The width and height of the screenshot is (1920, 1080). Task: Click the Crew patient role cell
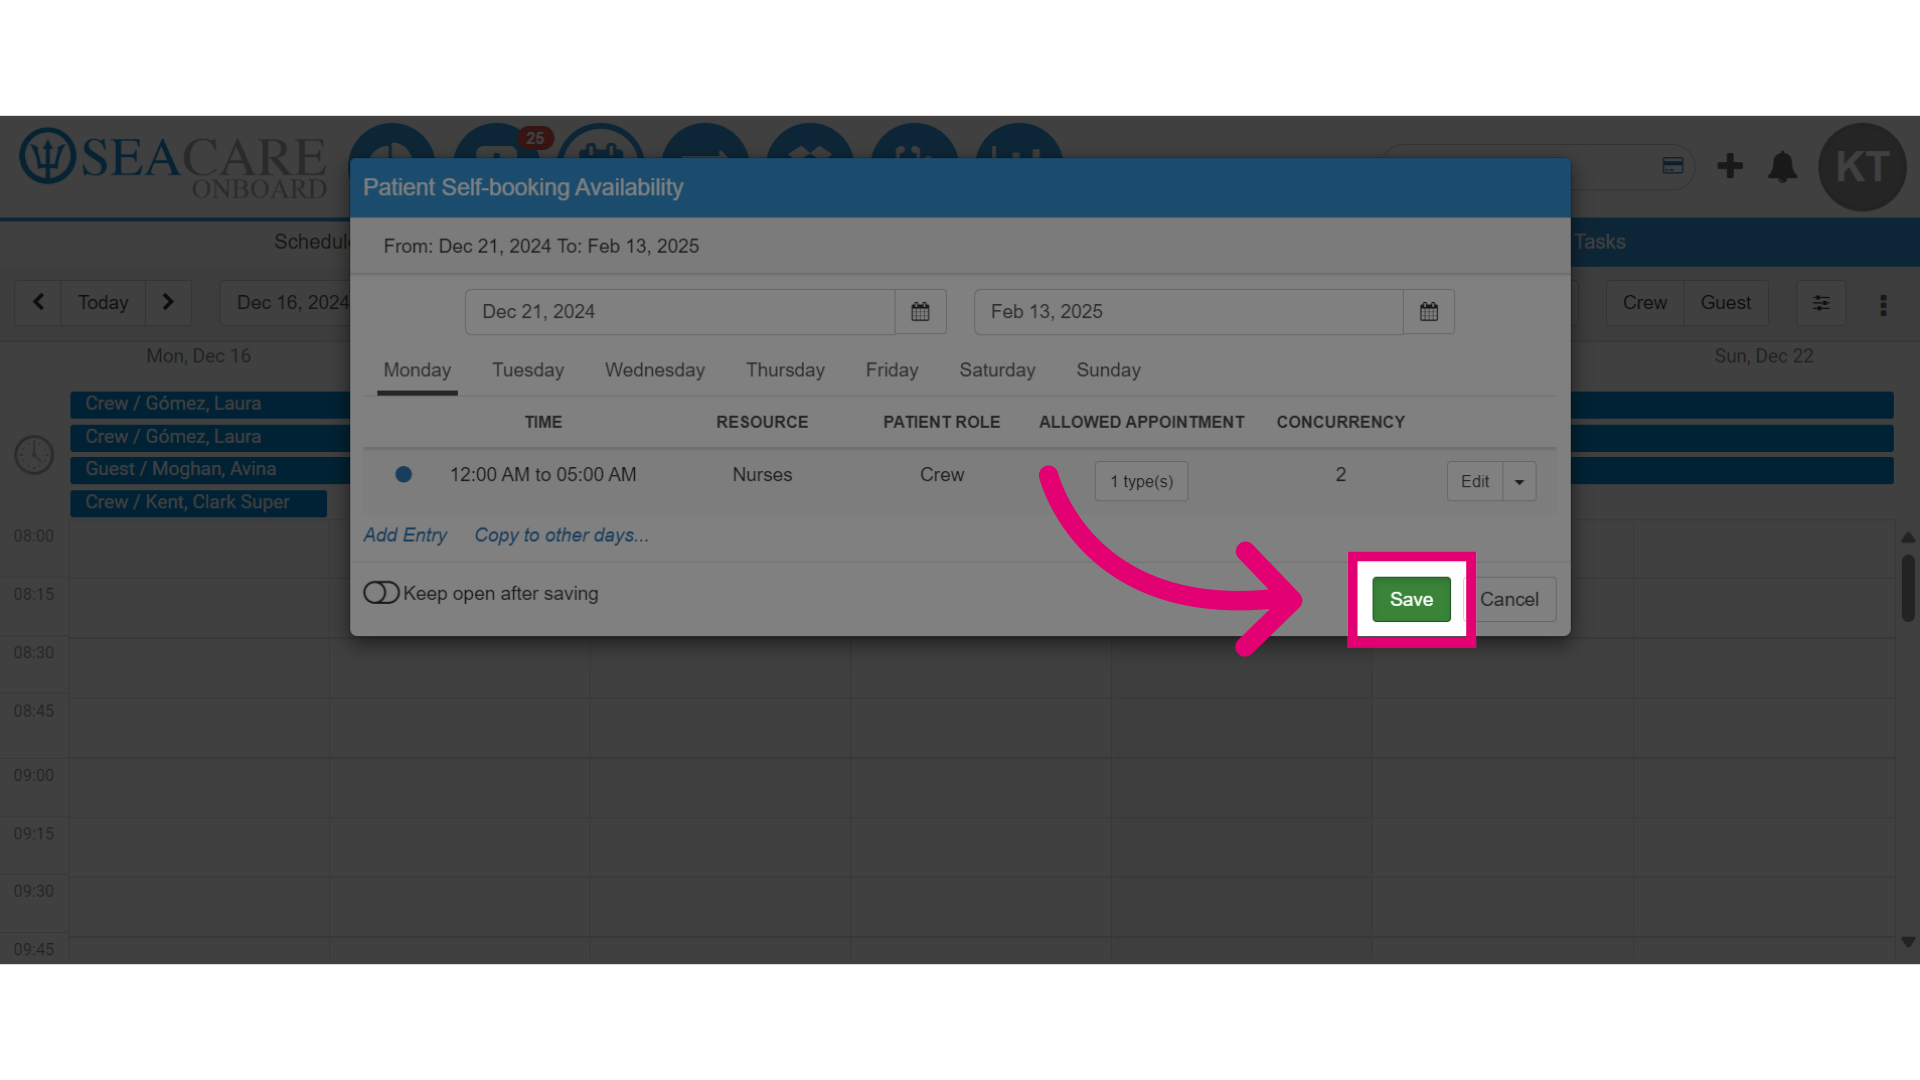tap(942, 475)
